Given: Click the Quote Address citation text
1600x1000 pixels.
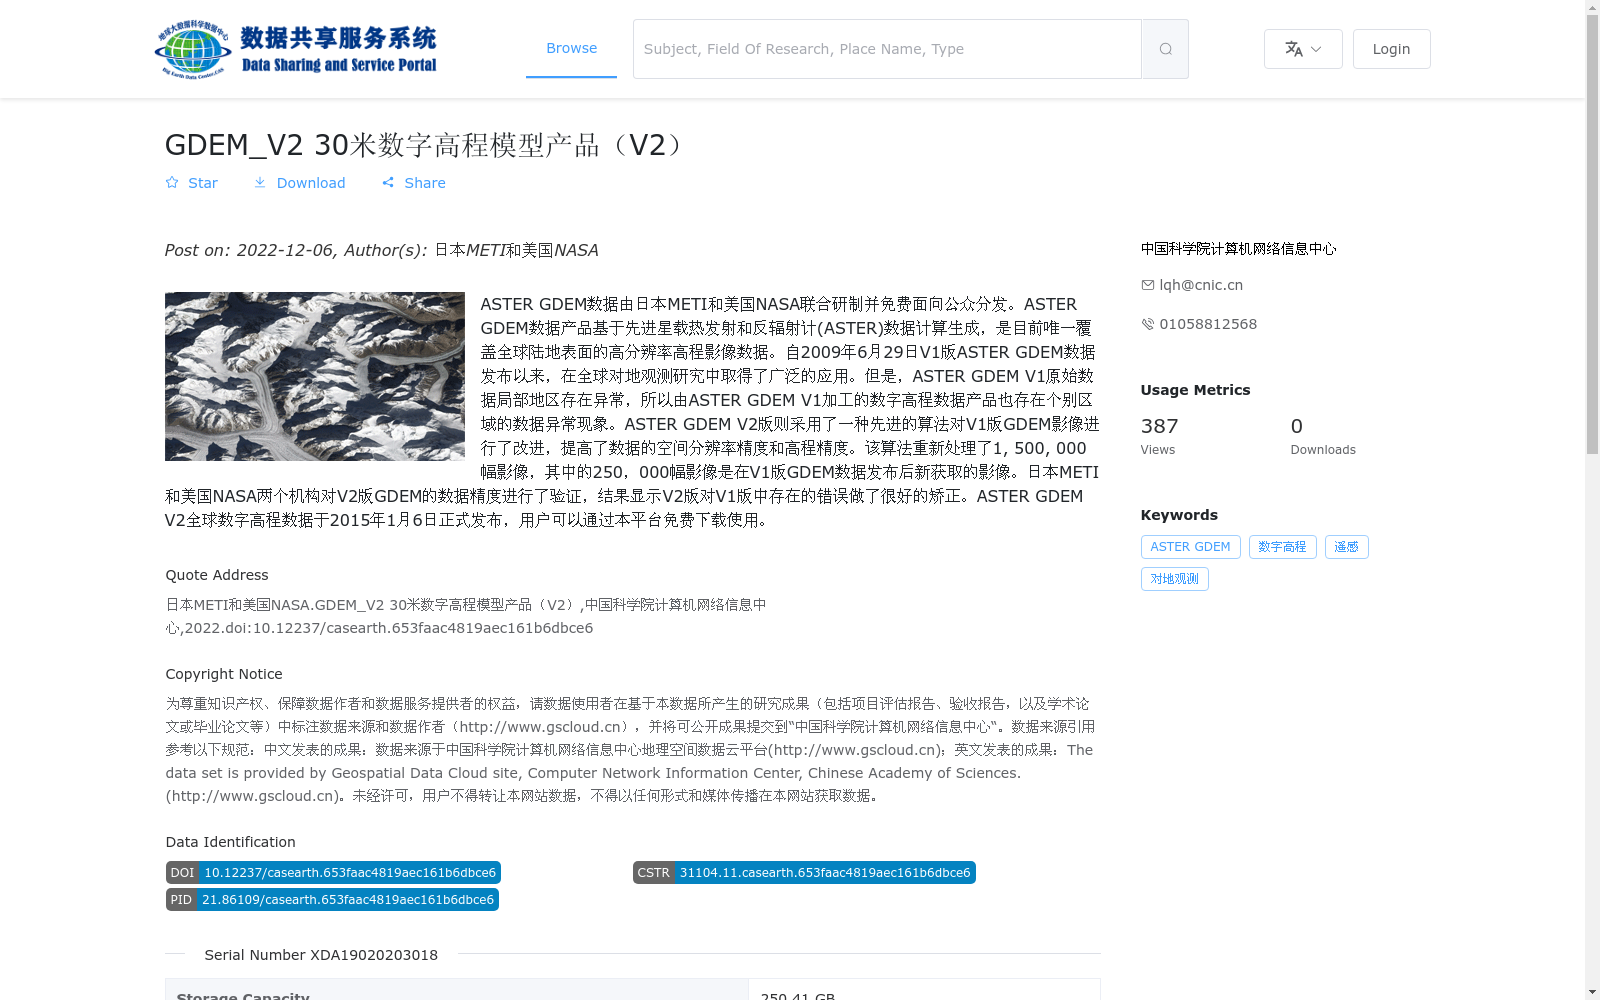Looking at the screenshot, I should [x=466, y=616].
